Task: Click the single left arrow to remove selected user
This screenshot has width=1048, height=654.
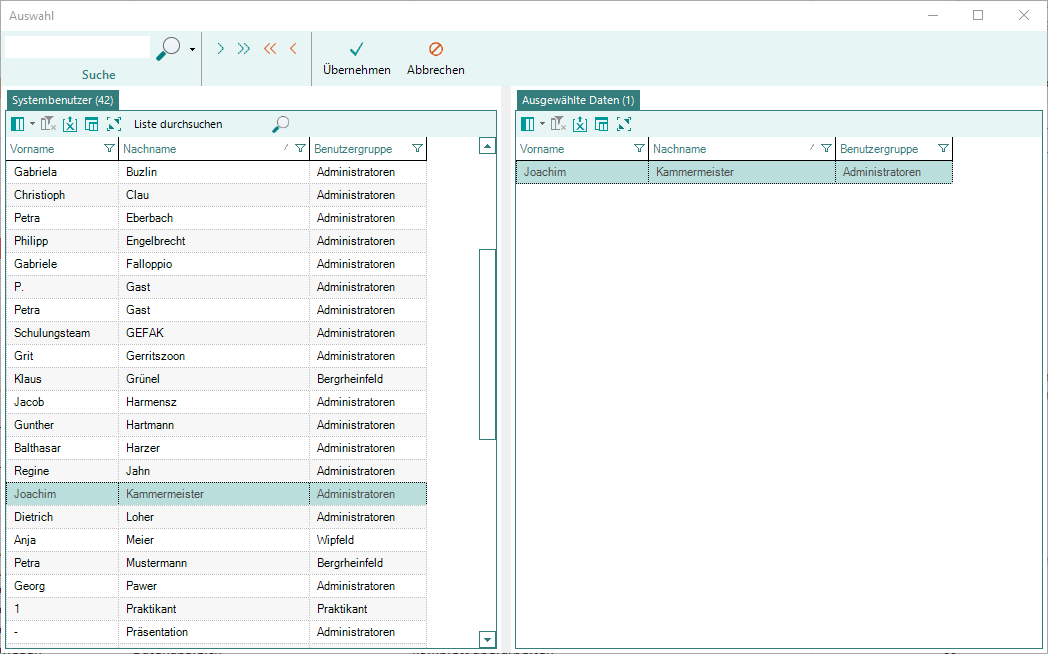Action: click(x=293, y=48)
